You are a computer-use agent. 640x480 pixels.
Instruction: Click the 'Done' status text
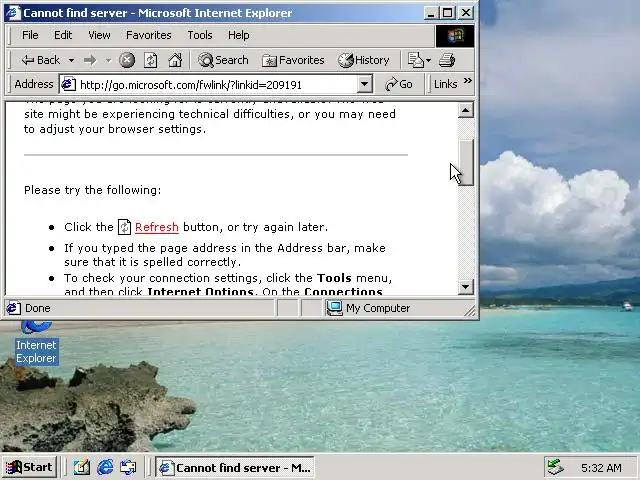38,308
